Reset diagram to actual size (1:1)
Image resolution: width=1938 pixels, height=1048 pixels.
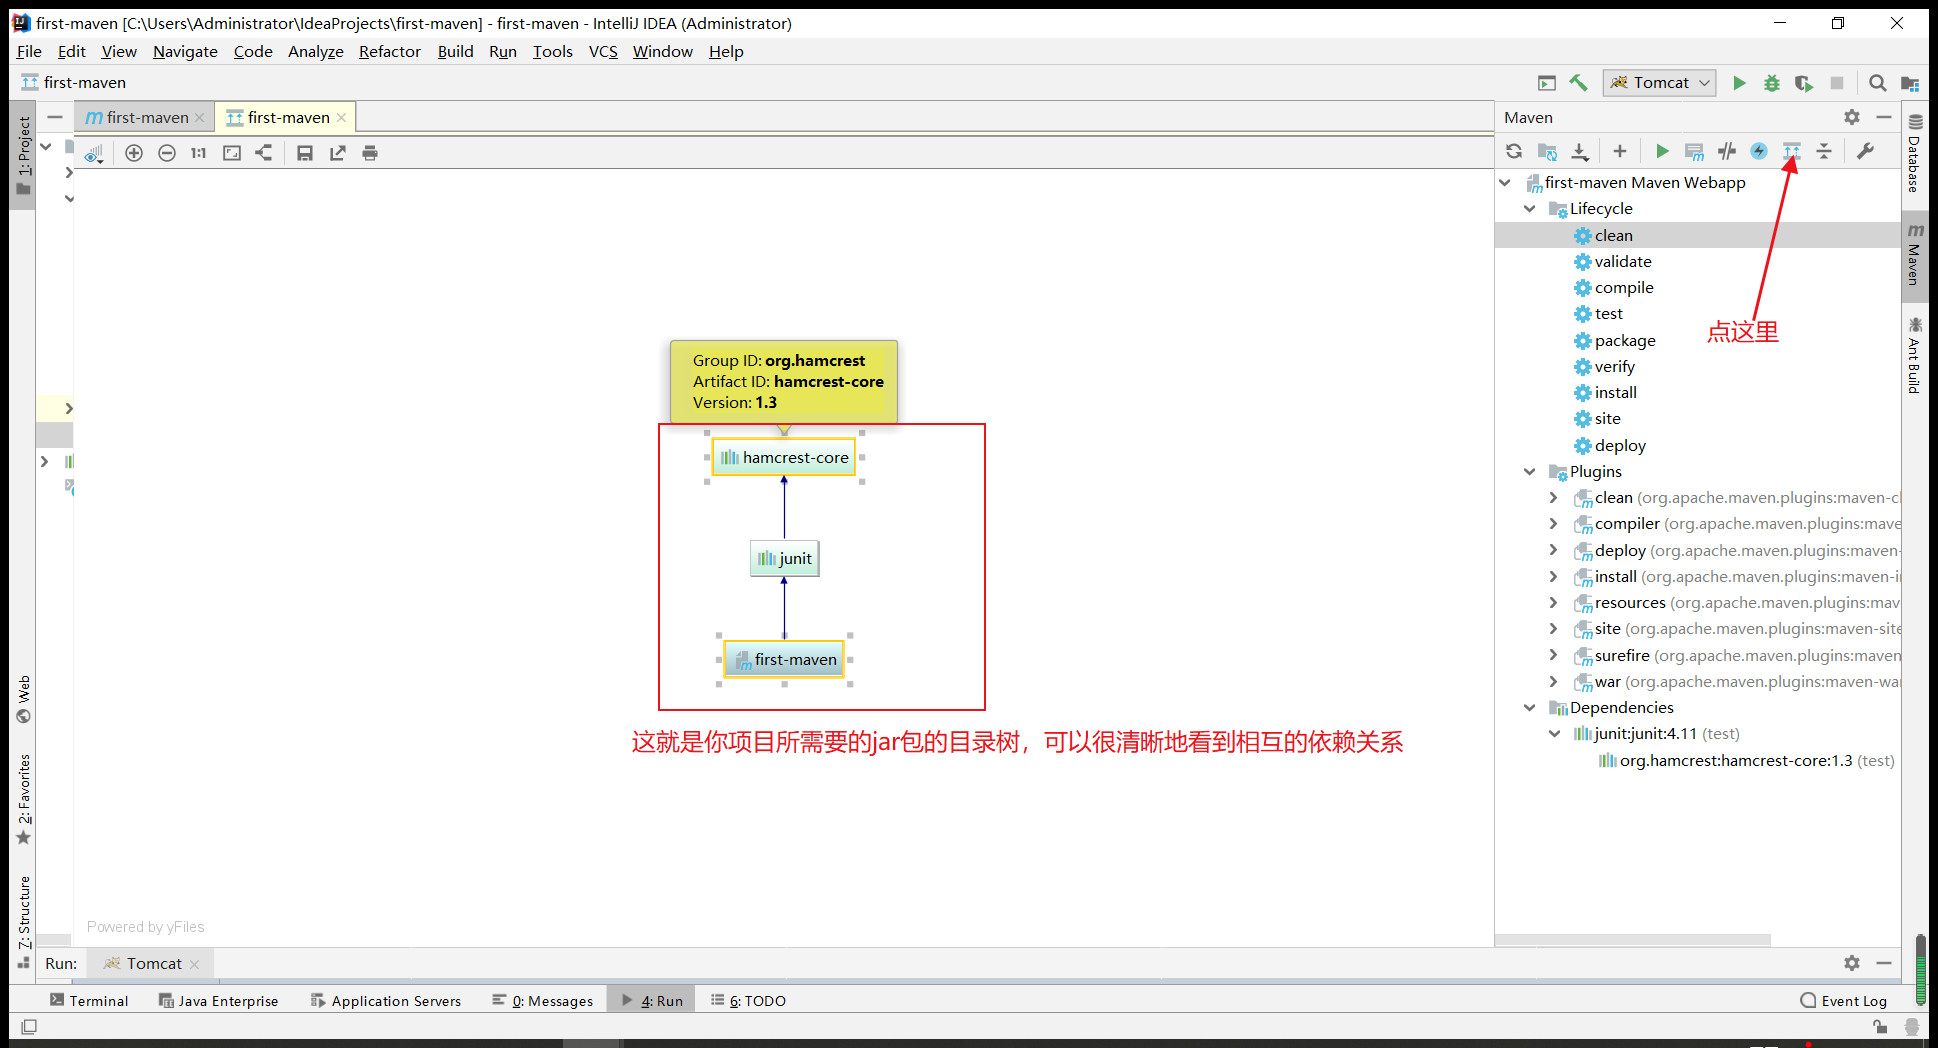pos(199,153)
